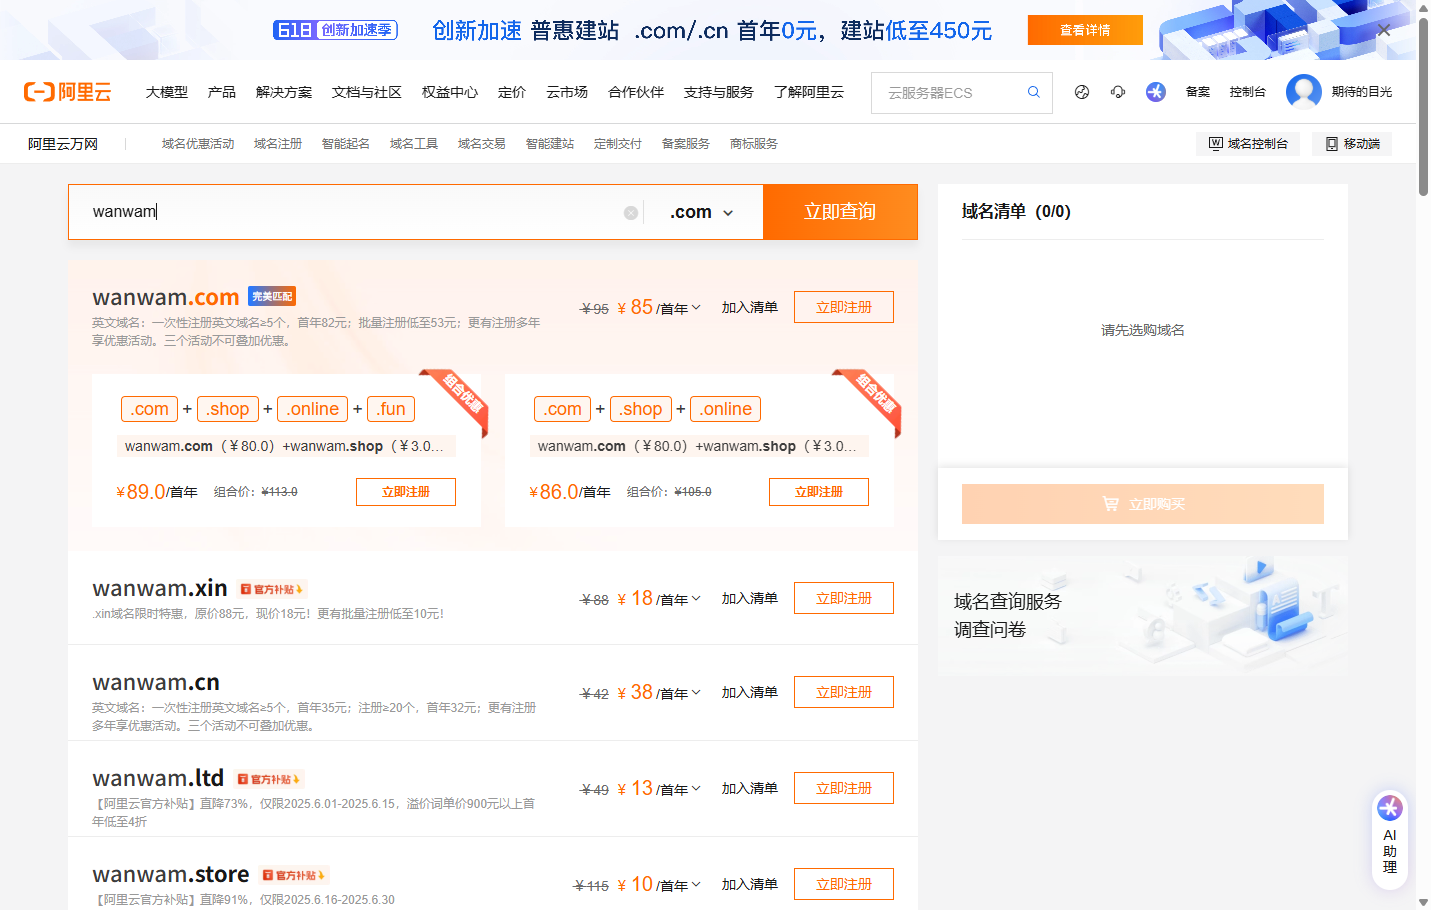Viewport: 1431px width, 910px height.
Task: Open the user avatar profile icon
Action: (x=1304, y=92)
